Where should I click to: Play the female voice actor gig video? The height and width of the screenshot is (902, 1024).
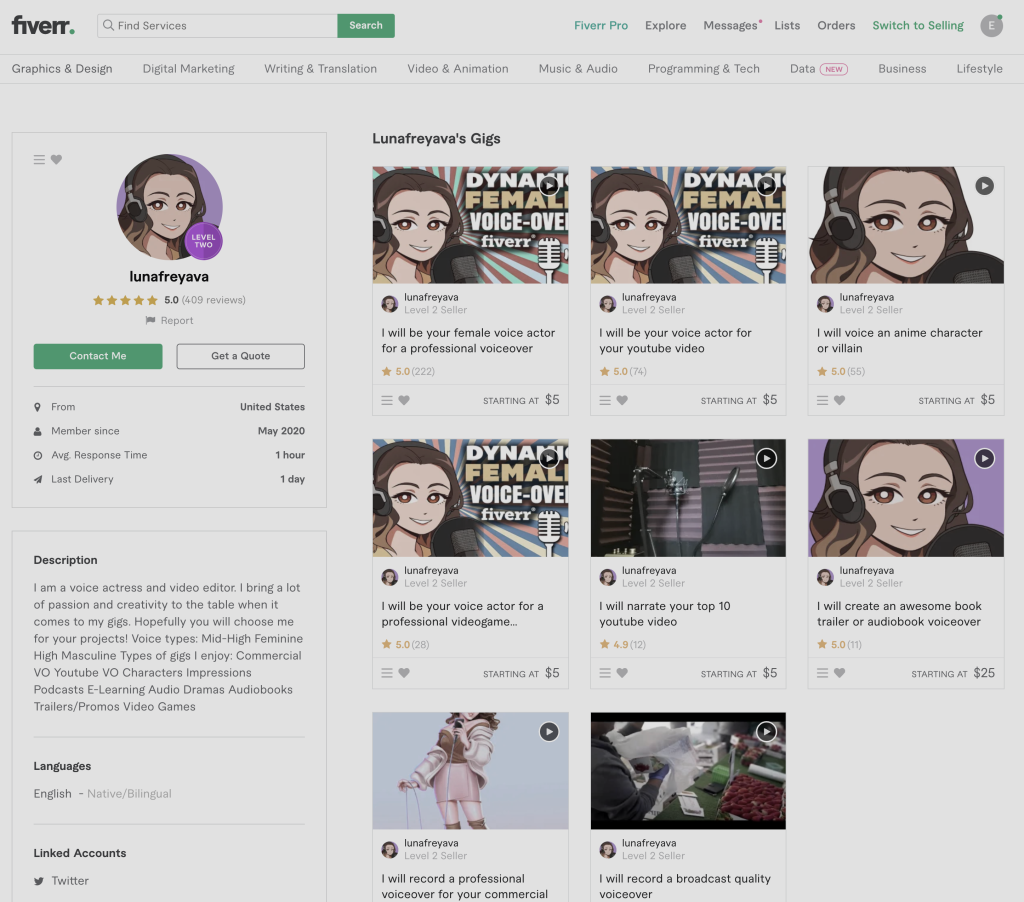click(549, 185)
